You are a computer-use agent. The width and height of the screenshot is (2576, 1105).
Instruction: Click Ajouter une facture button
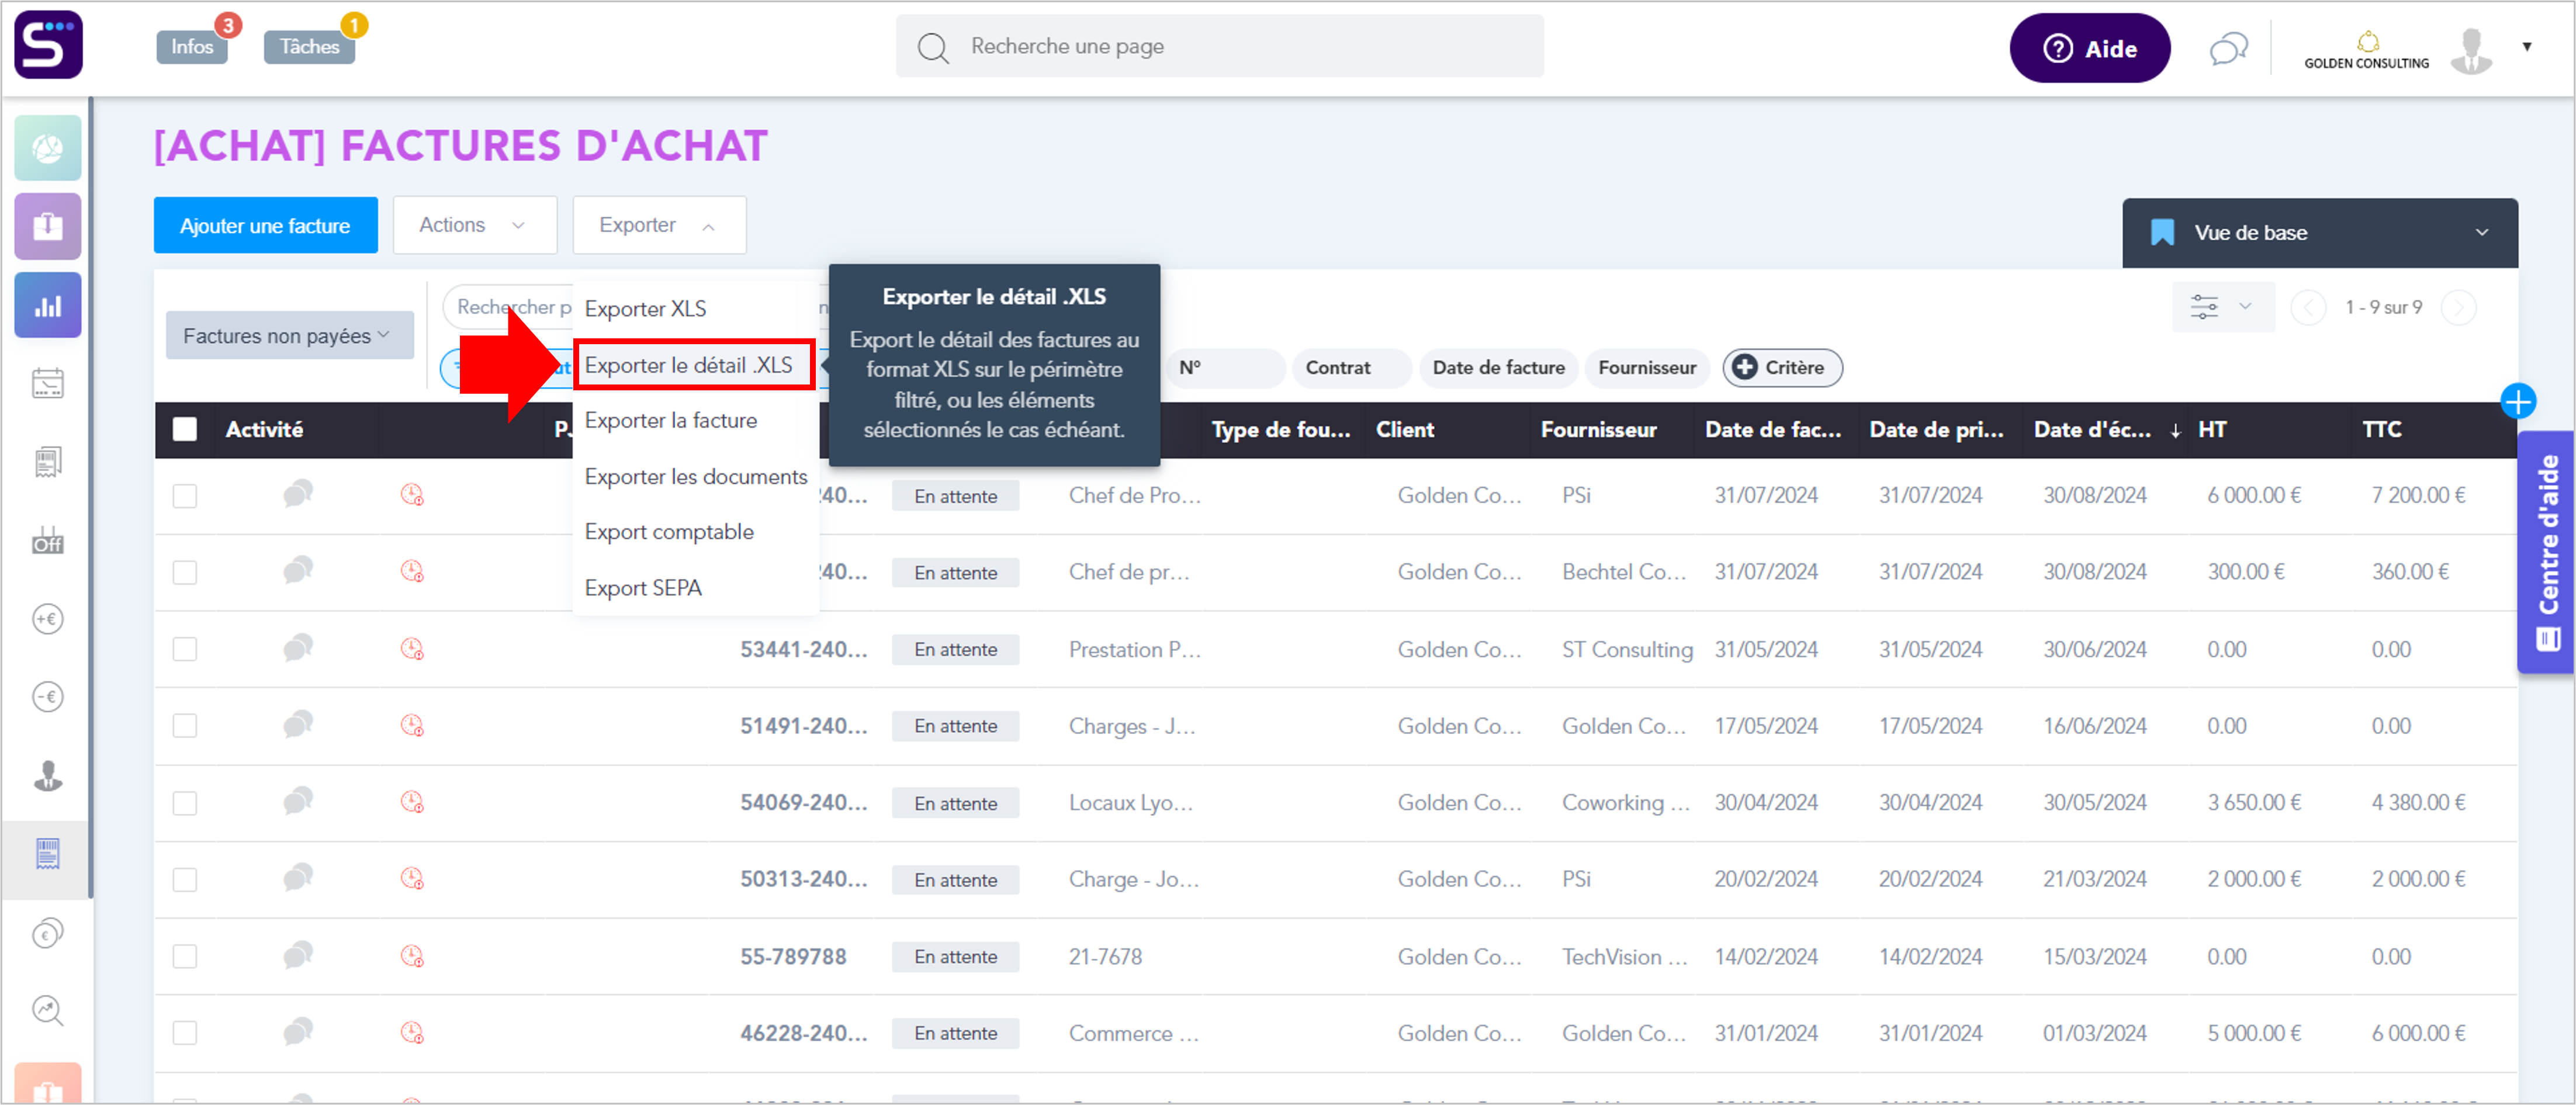tap(265, 226)
